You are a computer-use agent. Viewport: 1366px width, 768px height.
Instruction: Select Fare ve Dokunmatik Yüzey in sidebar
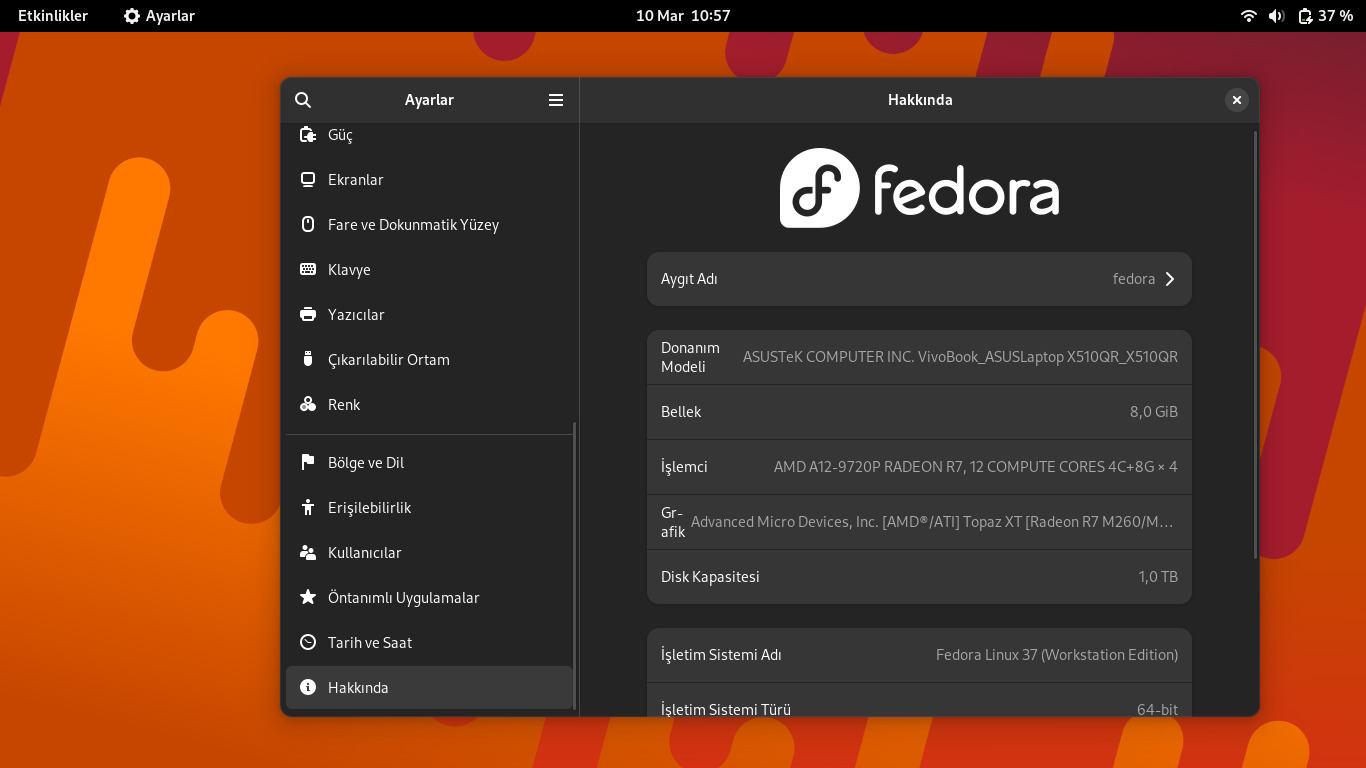point(429,225)
